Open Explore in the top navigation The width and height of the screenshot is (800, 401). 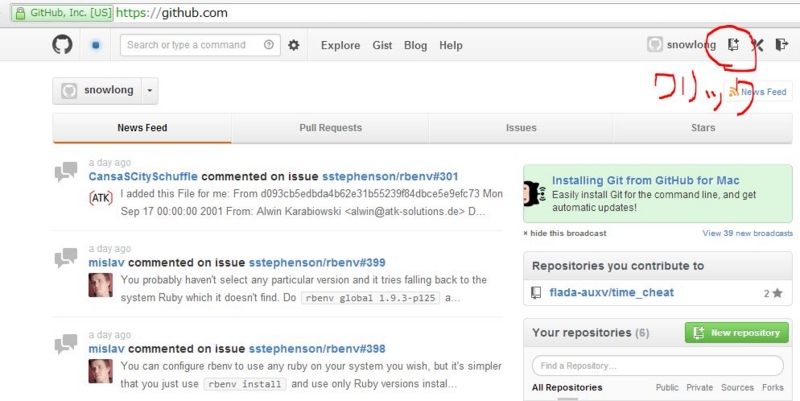340,45
